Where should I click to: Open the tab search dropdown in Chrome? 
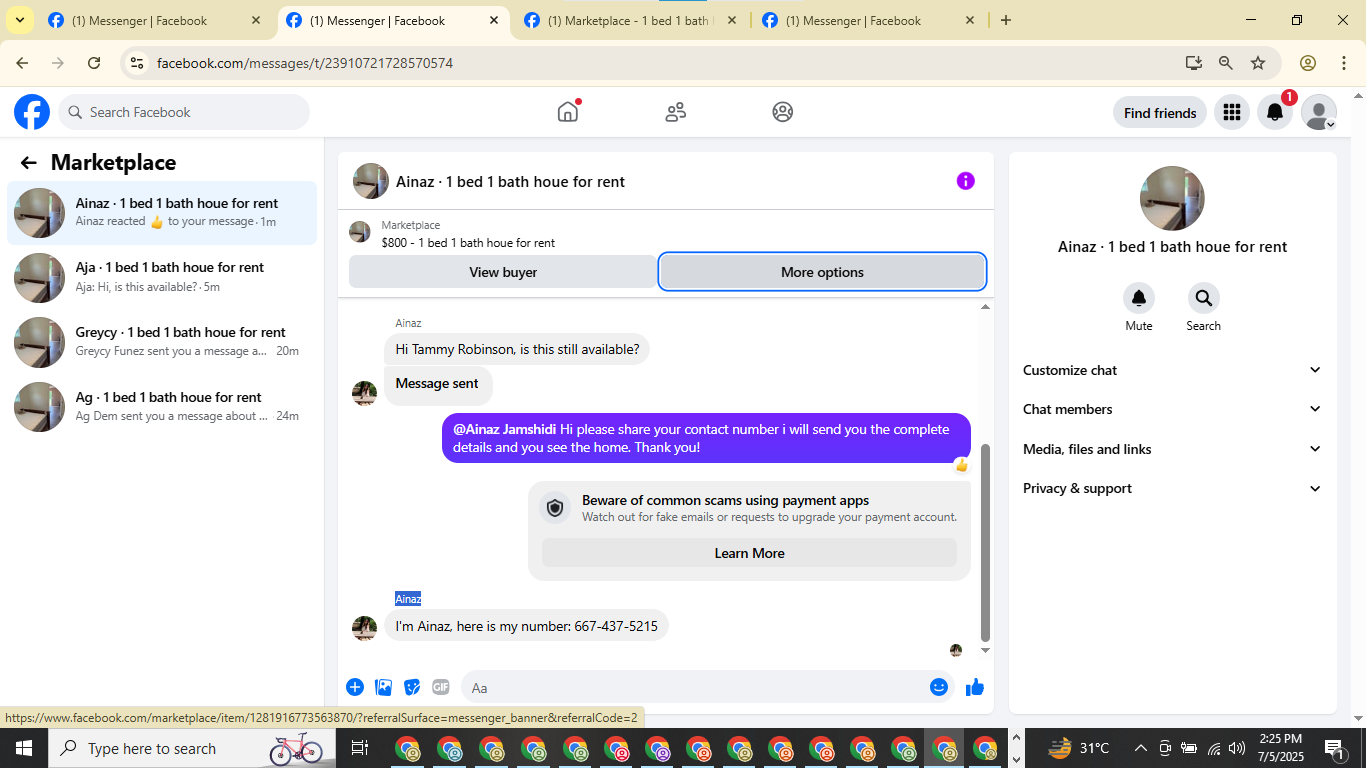(x=19, y=20)
